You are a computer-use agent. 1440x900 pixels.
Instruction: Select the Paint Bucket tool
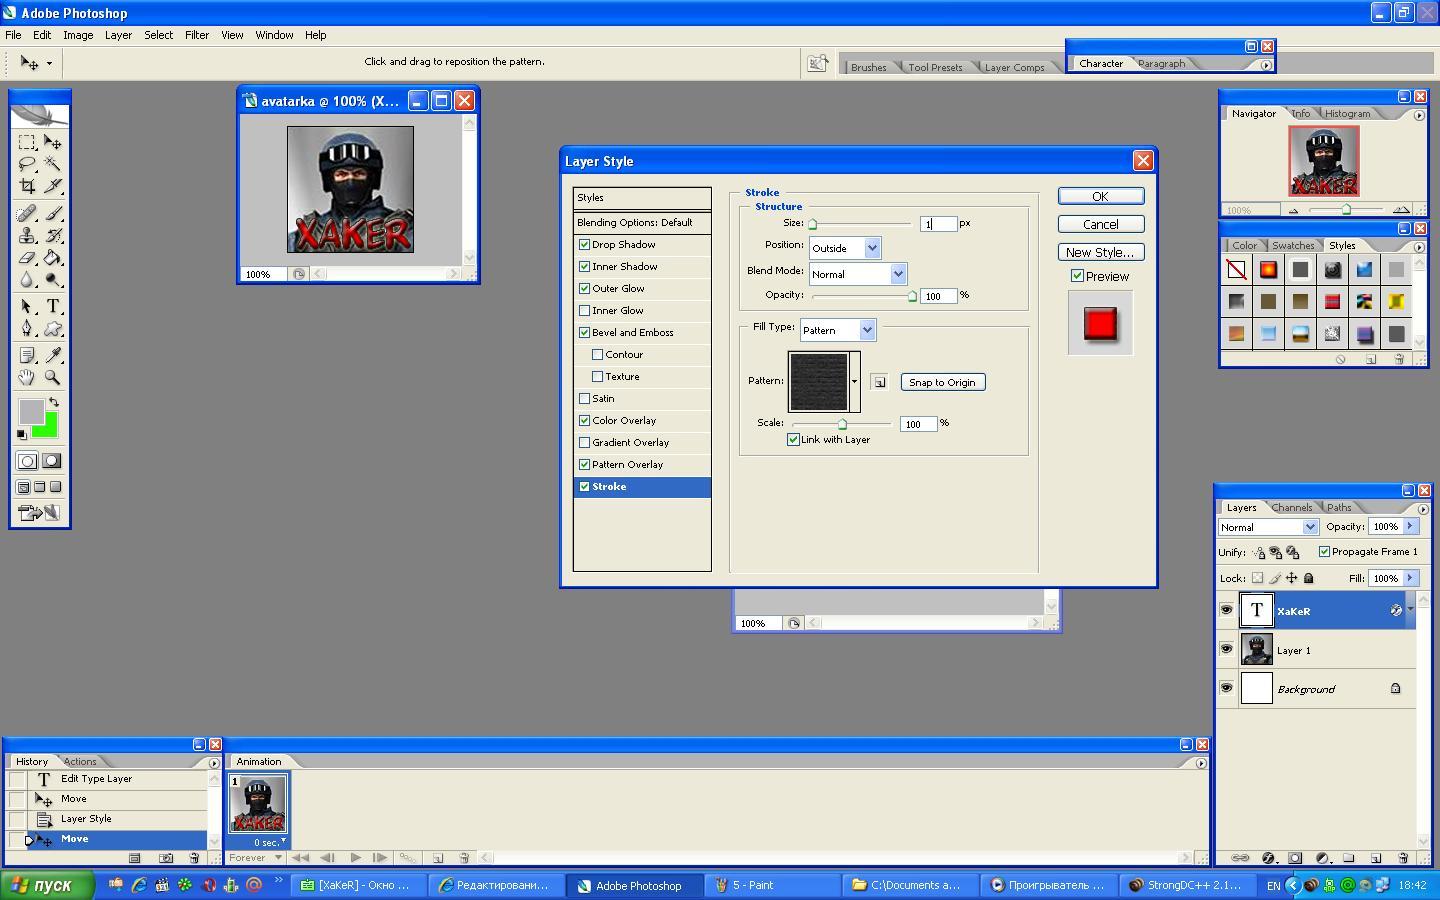pos(53,258)
